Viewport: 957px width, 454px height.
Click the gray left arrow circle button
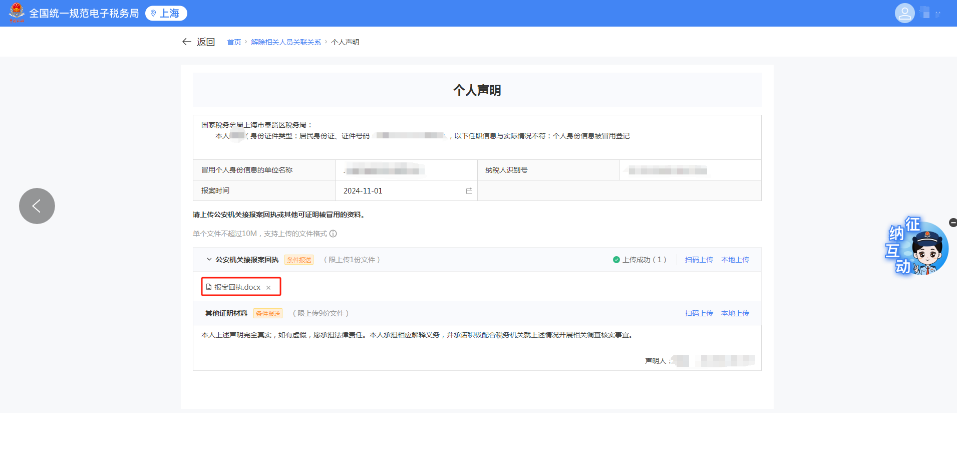click(x=37, y=206)
